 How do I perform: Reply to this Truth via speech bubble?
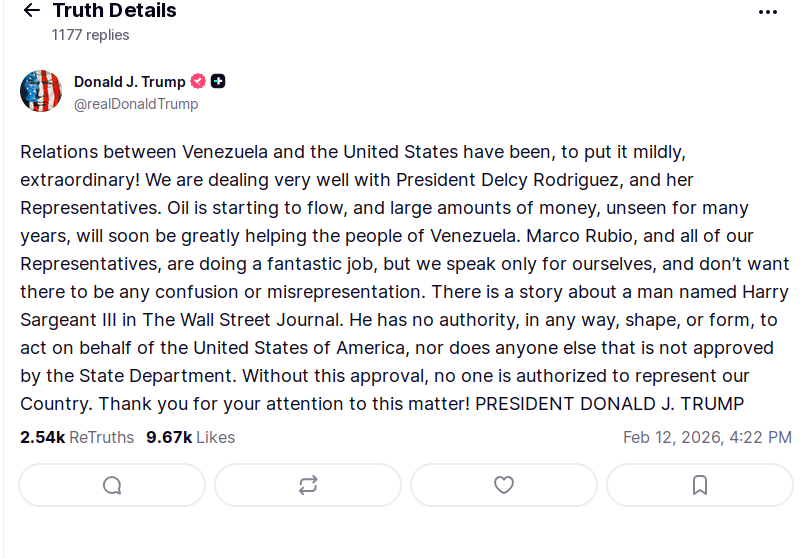[112, 485]
